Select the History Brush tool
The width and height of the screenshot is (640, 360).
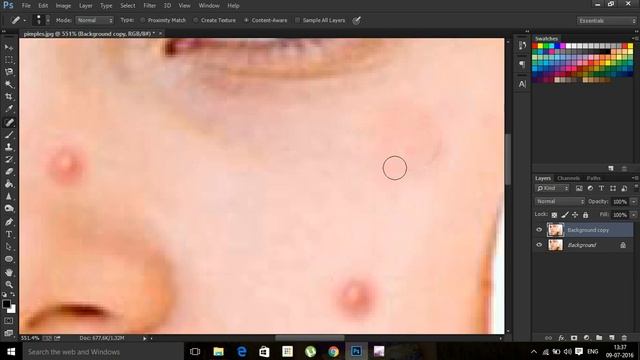coord(9,159)
